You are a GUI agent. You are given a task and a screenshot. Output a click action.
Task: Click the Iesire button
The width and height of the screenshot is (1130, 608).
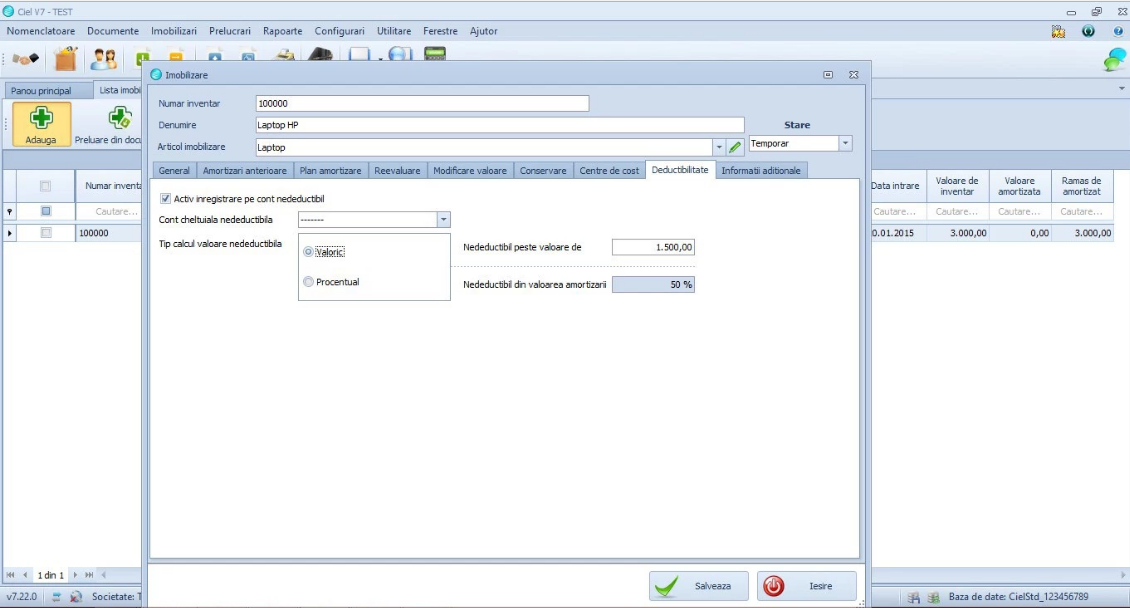point(806,586)
